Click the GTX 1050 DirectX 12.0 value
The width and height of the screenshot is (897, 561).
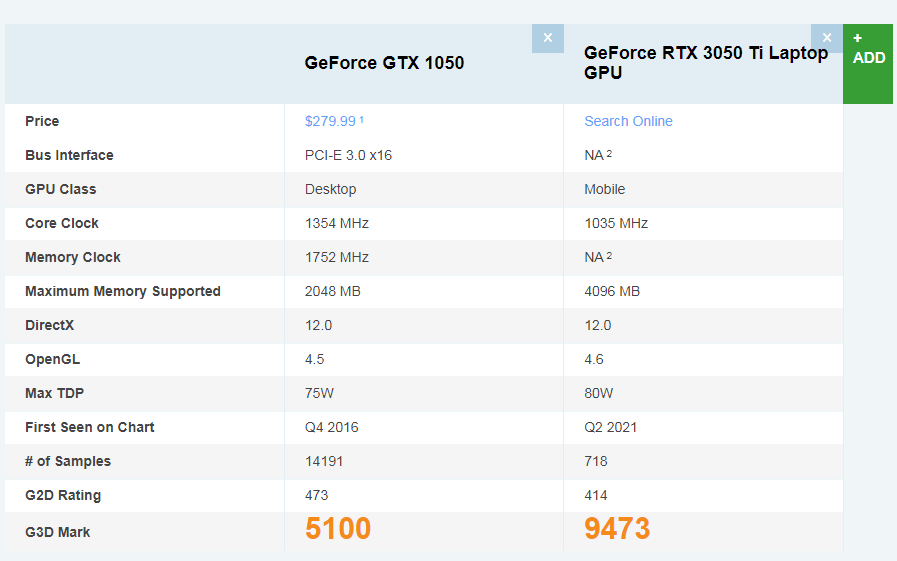pos(319,325)
